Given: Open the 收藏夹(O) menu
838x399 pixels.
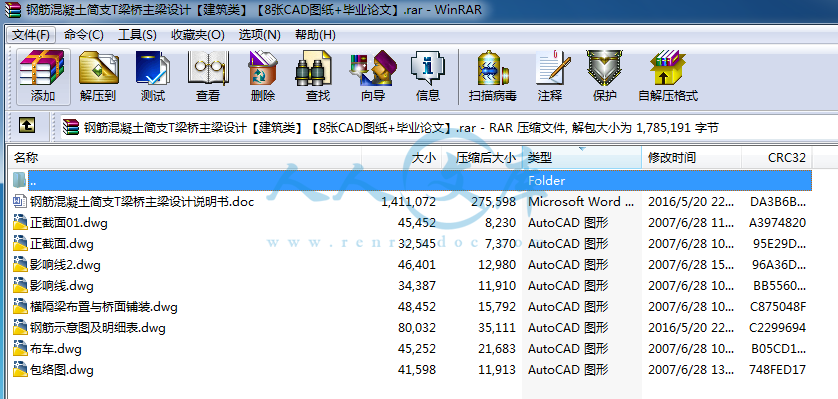Looking at the screenshot, I should click(198, 35).
